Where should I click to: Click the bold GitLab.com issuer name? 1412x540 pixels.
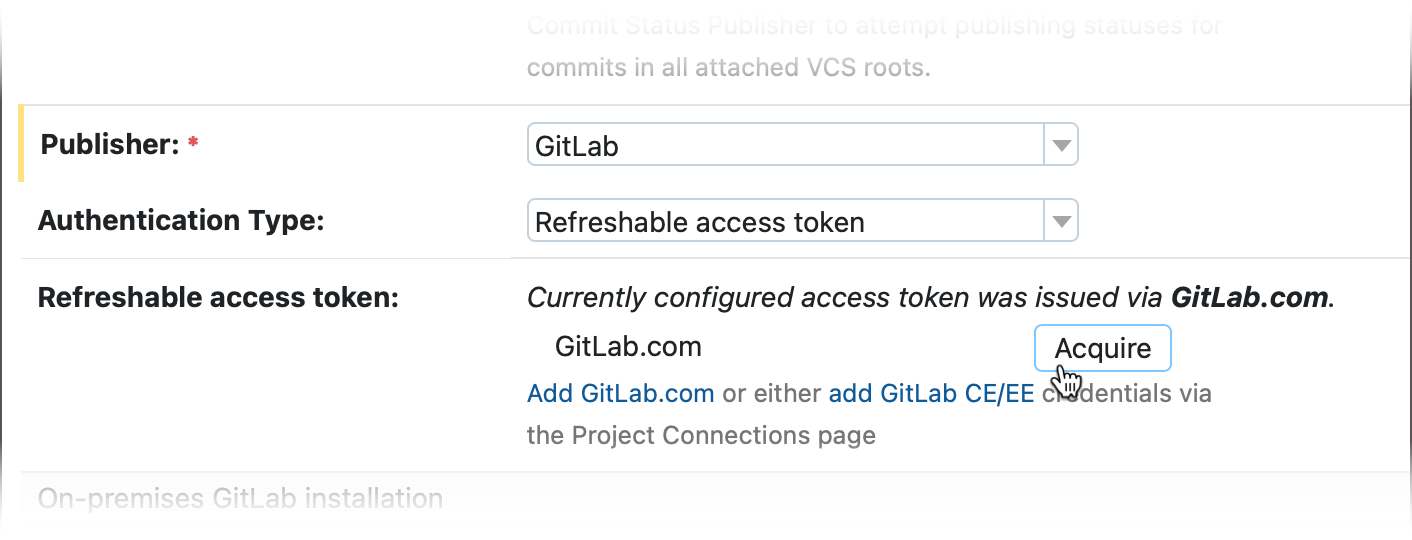coord(1249,298)
